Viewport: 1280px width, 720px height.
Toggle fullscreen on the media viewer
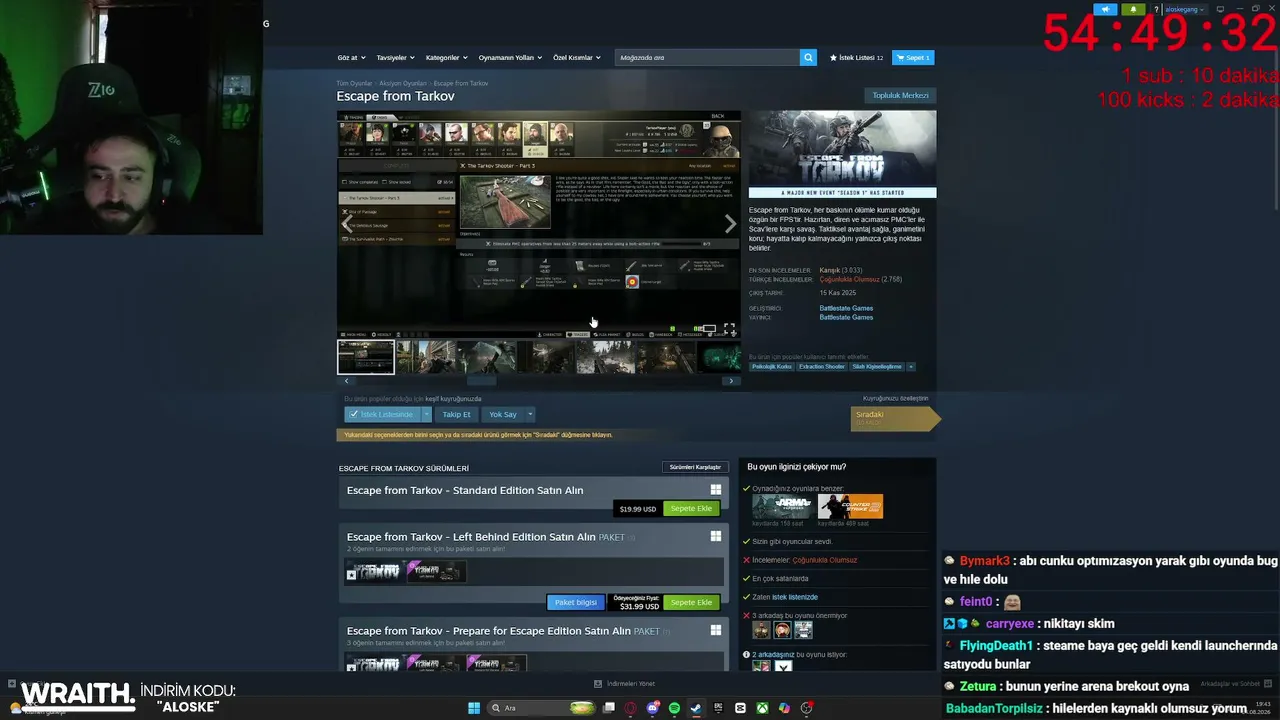click(729, 328)
